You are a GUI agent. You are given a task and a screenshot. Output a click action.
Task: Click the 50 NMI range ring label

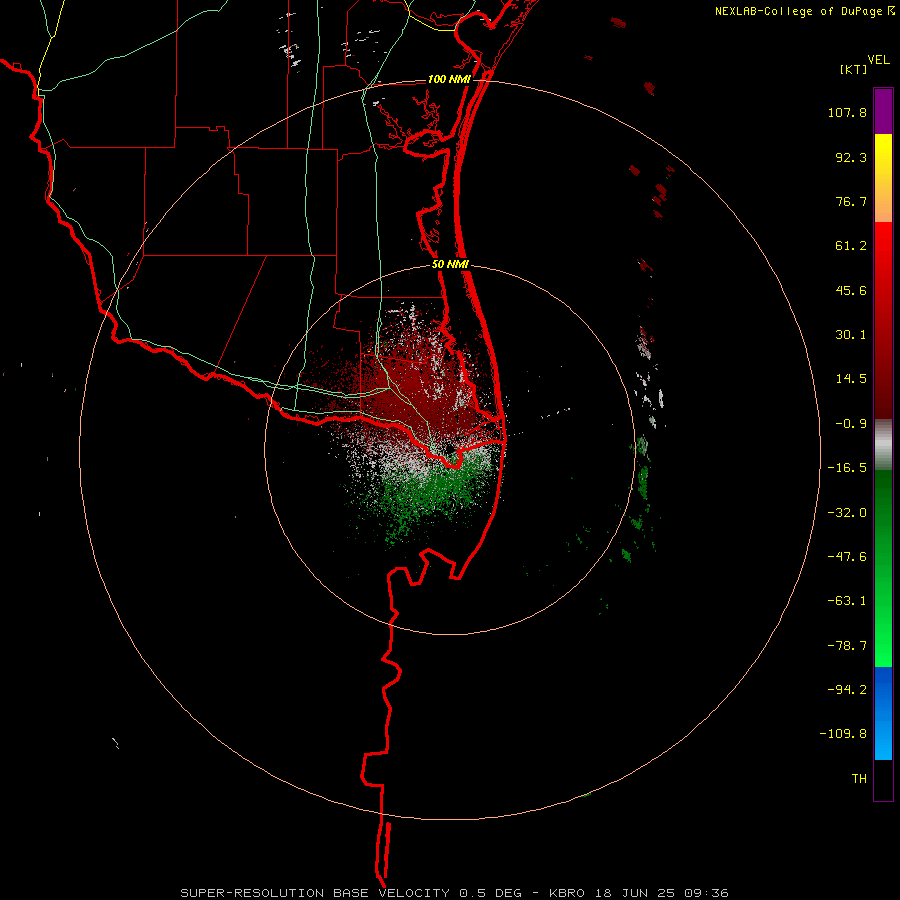(x=451, y=265)
